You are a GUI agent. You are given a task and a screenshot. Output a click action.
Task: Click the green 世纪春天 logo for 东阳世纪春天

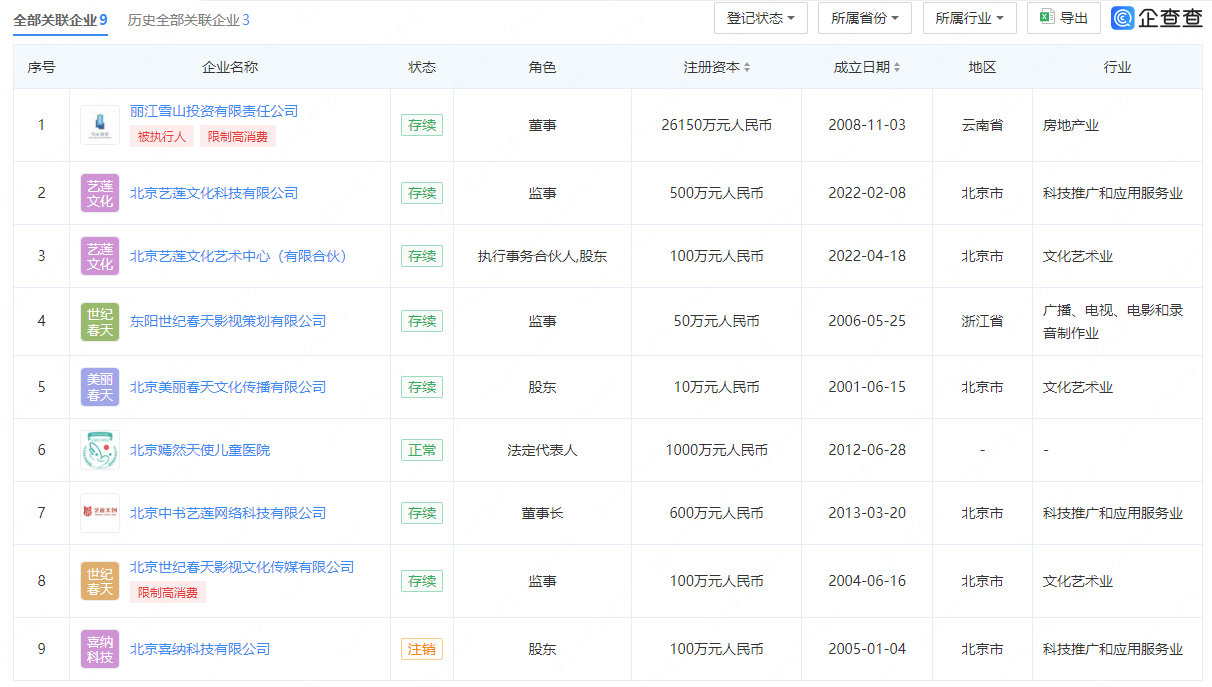click(100, 321)
